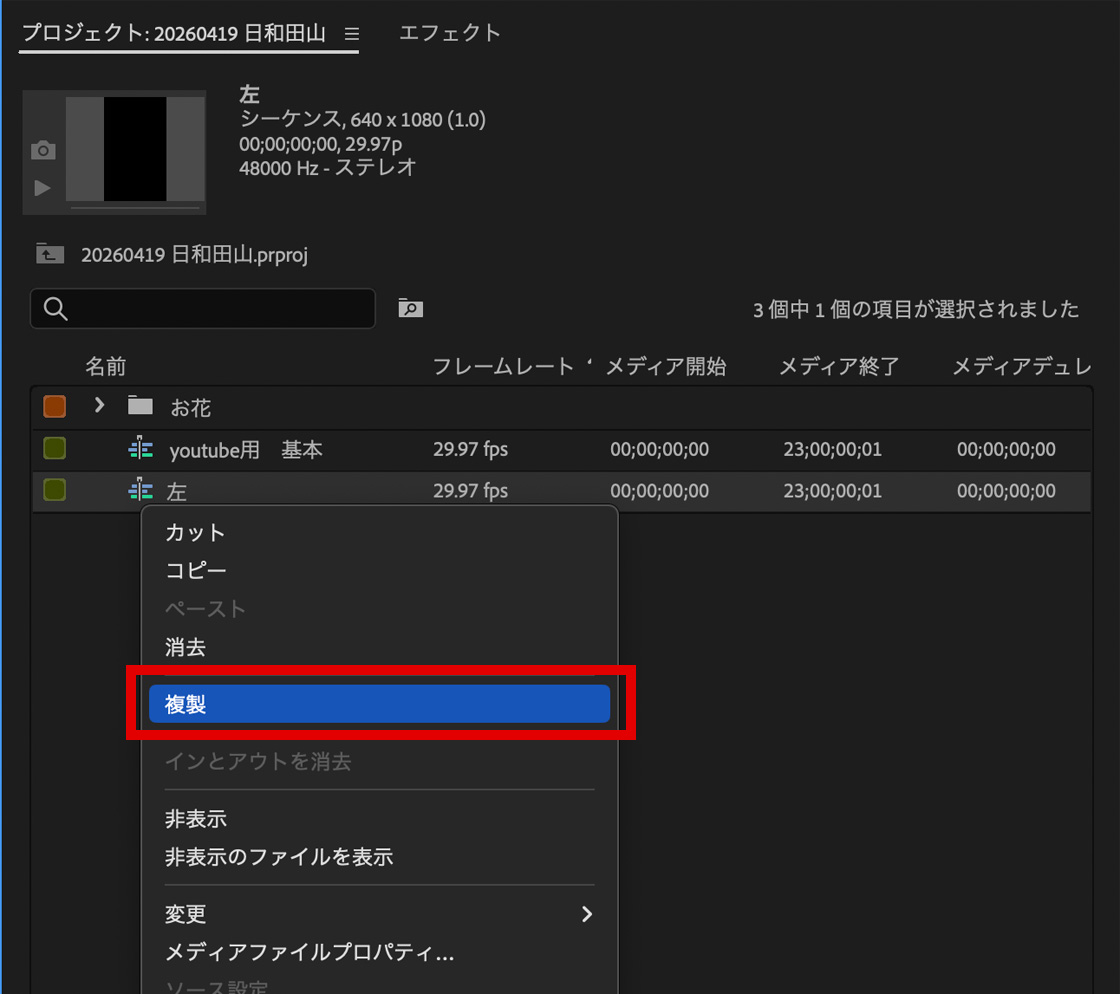This screenshot has width=1120, height=994.
Task: Click media duration 00;00;00;00 of 左 row
Action: pyautogui.click(x=1006, y=491)
